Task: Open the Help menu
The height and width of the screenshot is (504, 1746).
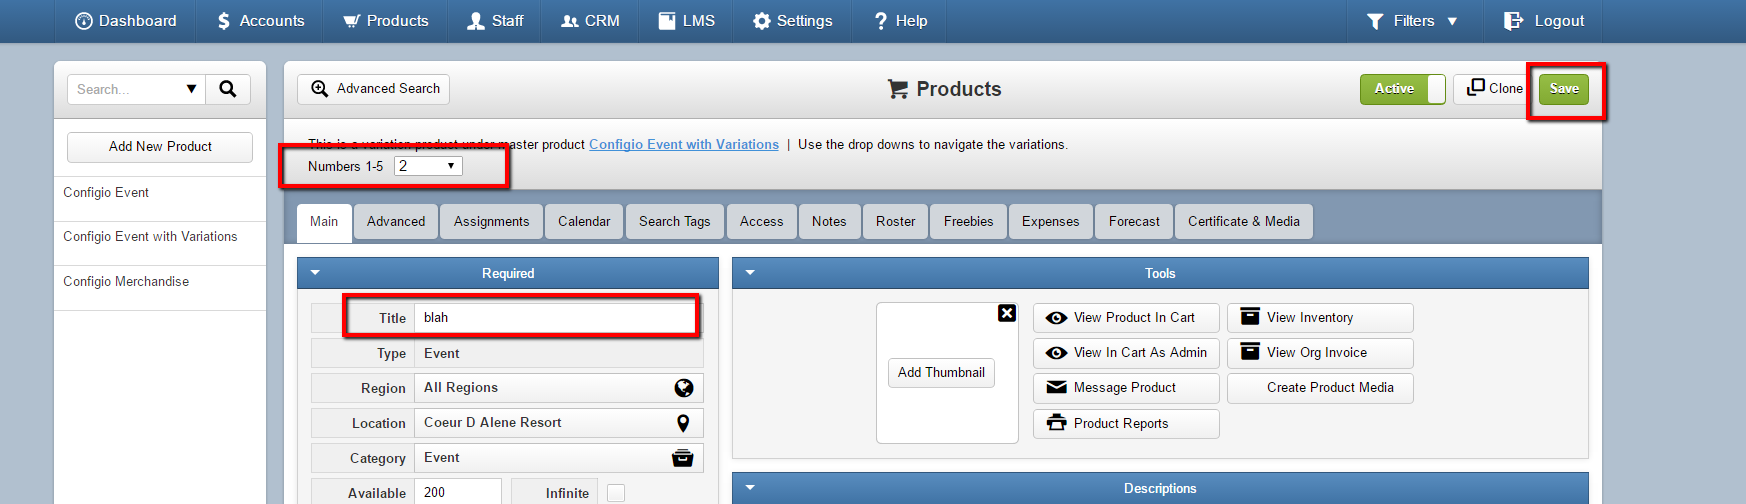Action: click(x=900, y=21)
